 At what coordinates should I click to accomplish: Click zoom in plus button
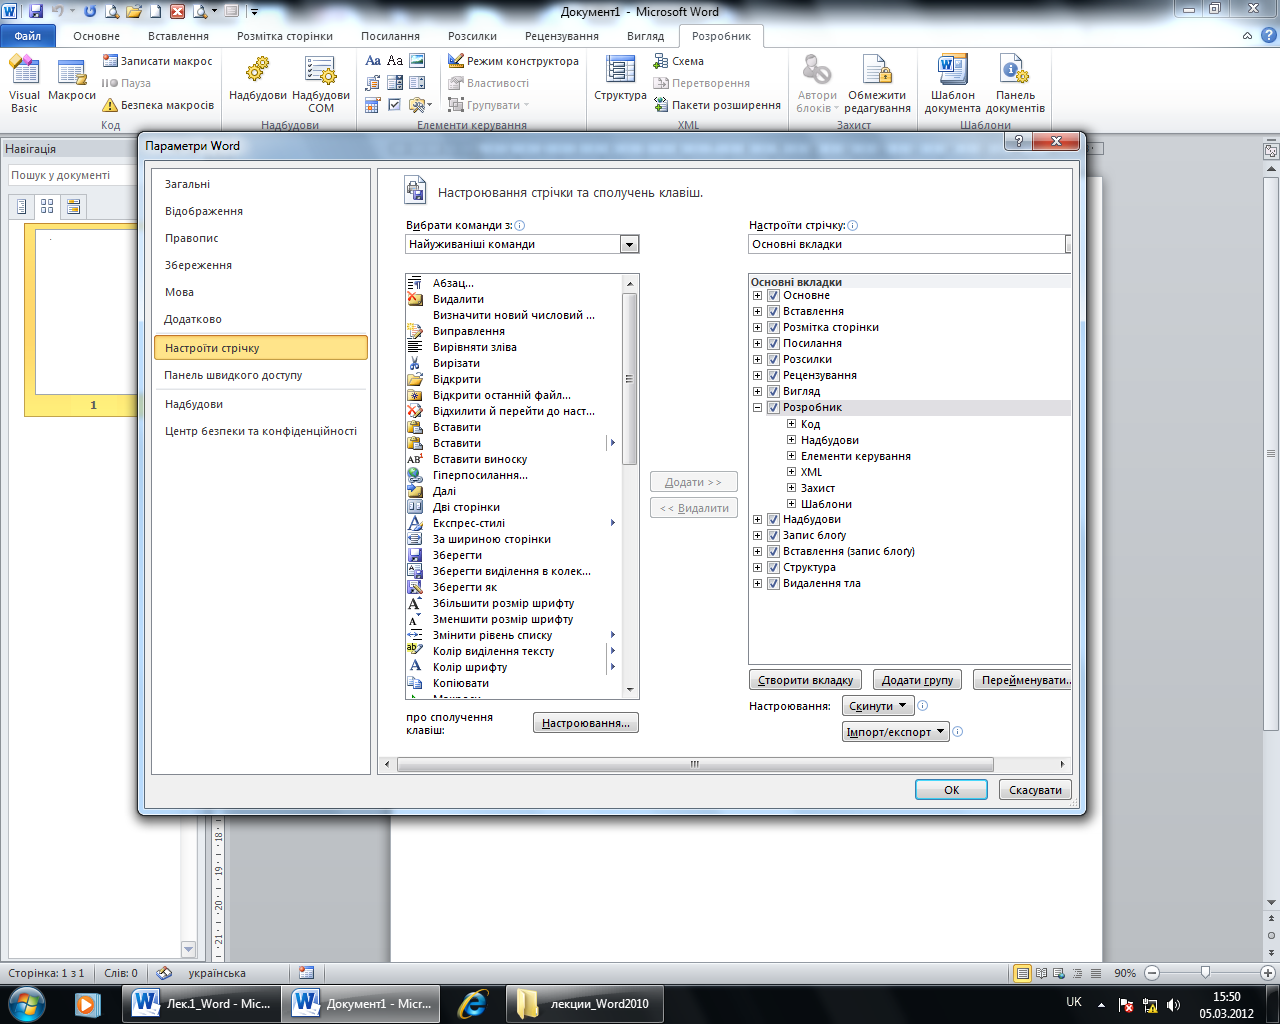pos(1267,972)
